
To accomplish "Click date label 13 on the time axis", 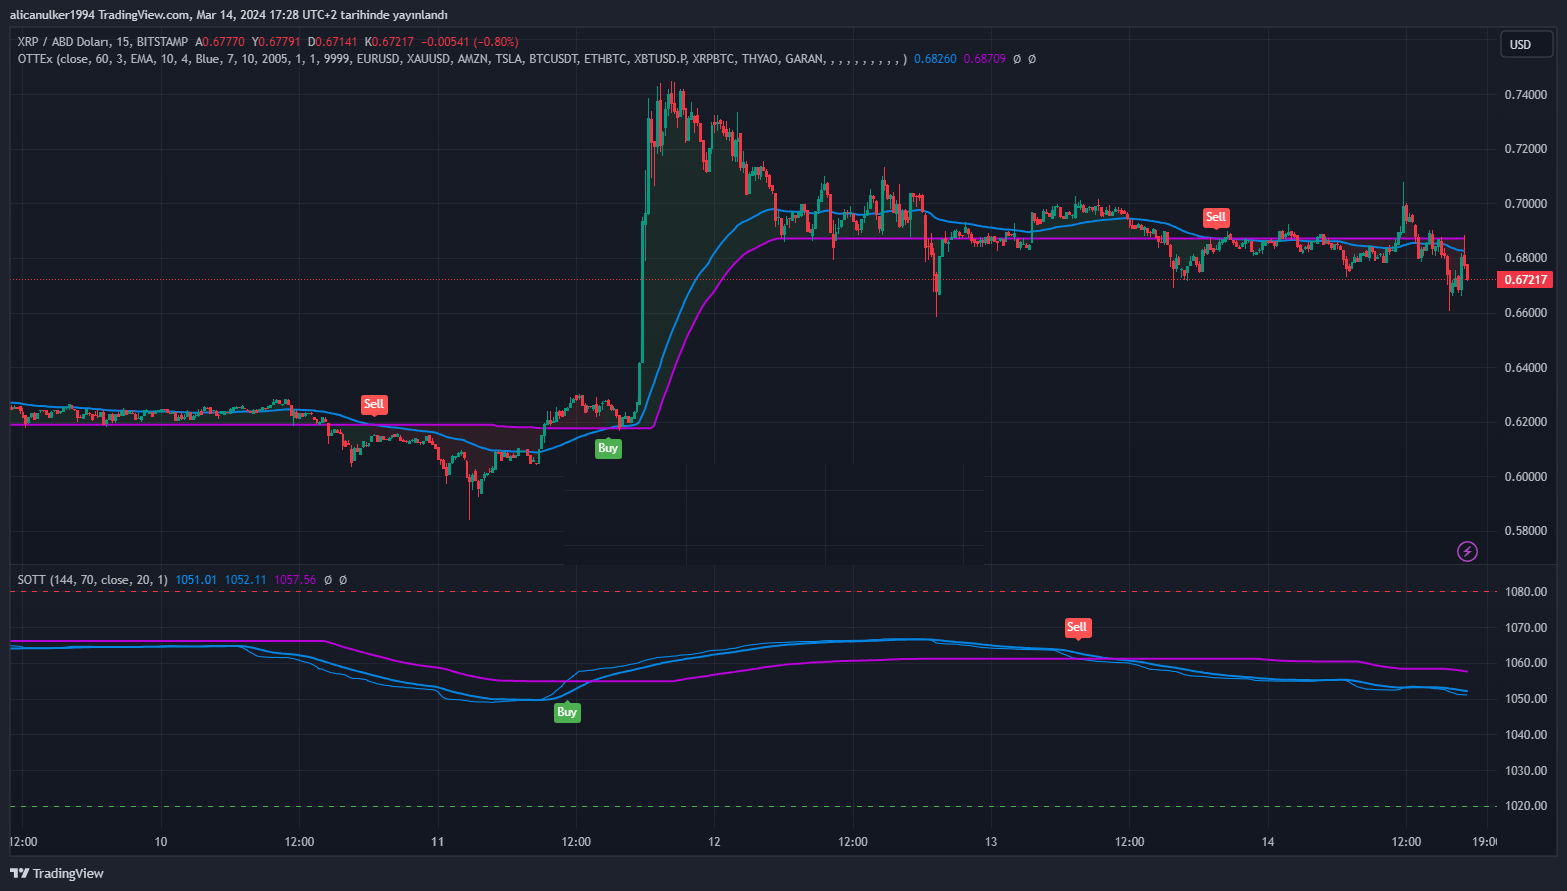I will coord(991,842).
